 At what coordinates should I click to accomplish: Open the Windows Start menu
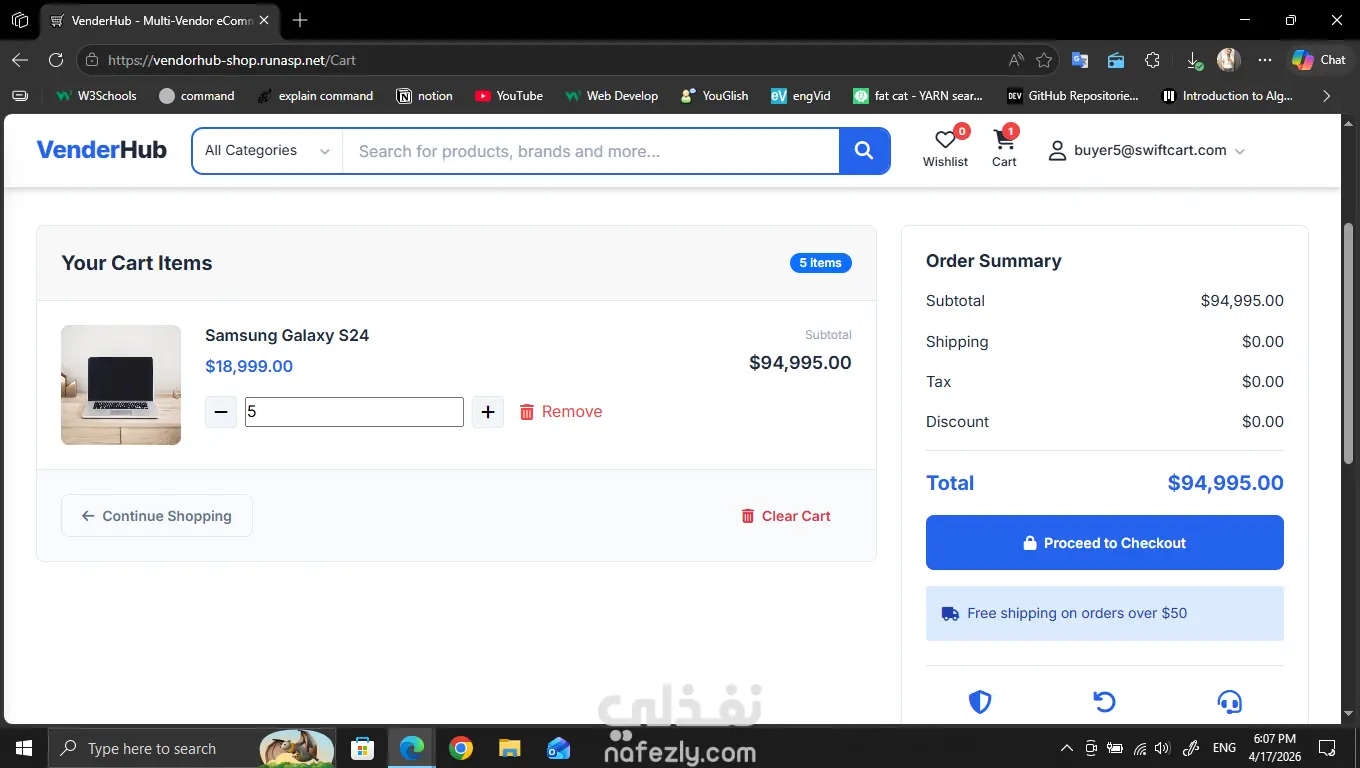23,748
